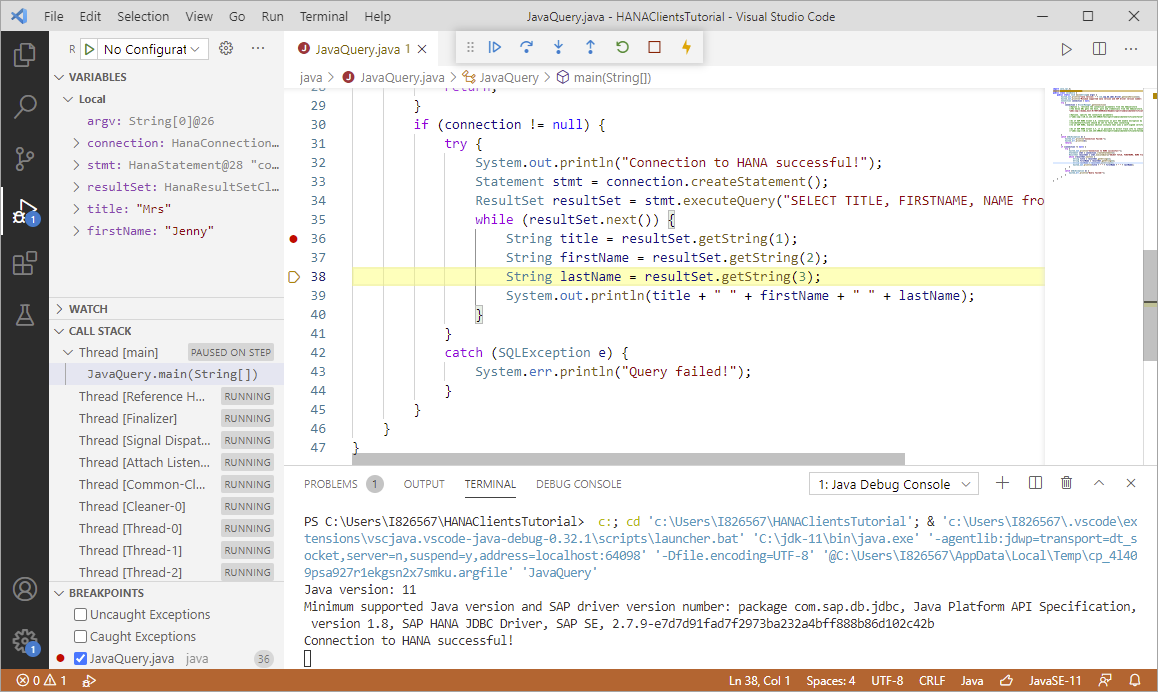Open the File menu
The height and width of the screenshot is (692, 1158).
(x=54, y=16)
